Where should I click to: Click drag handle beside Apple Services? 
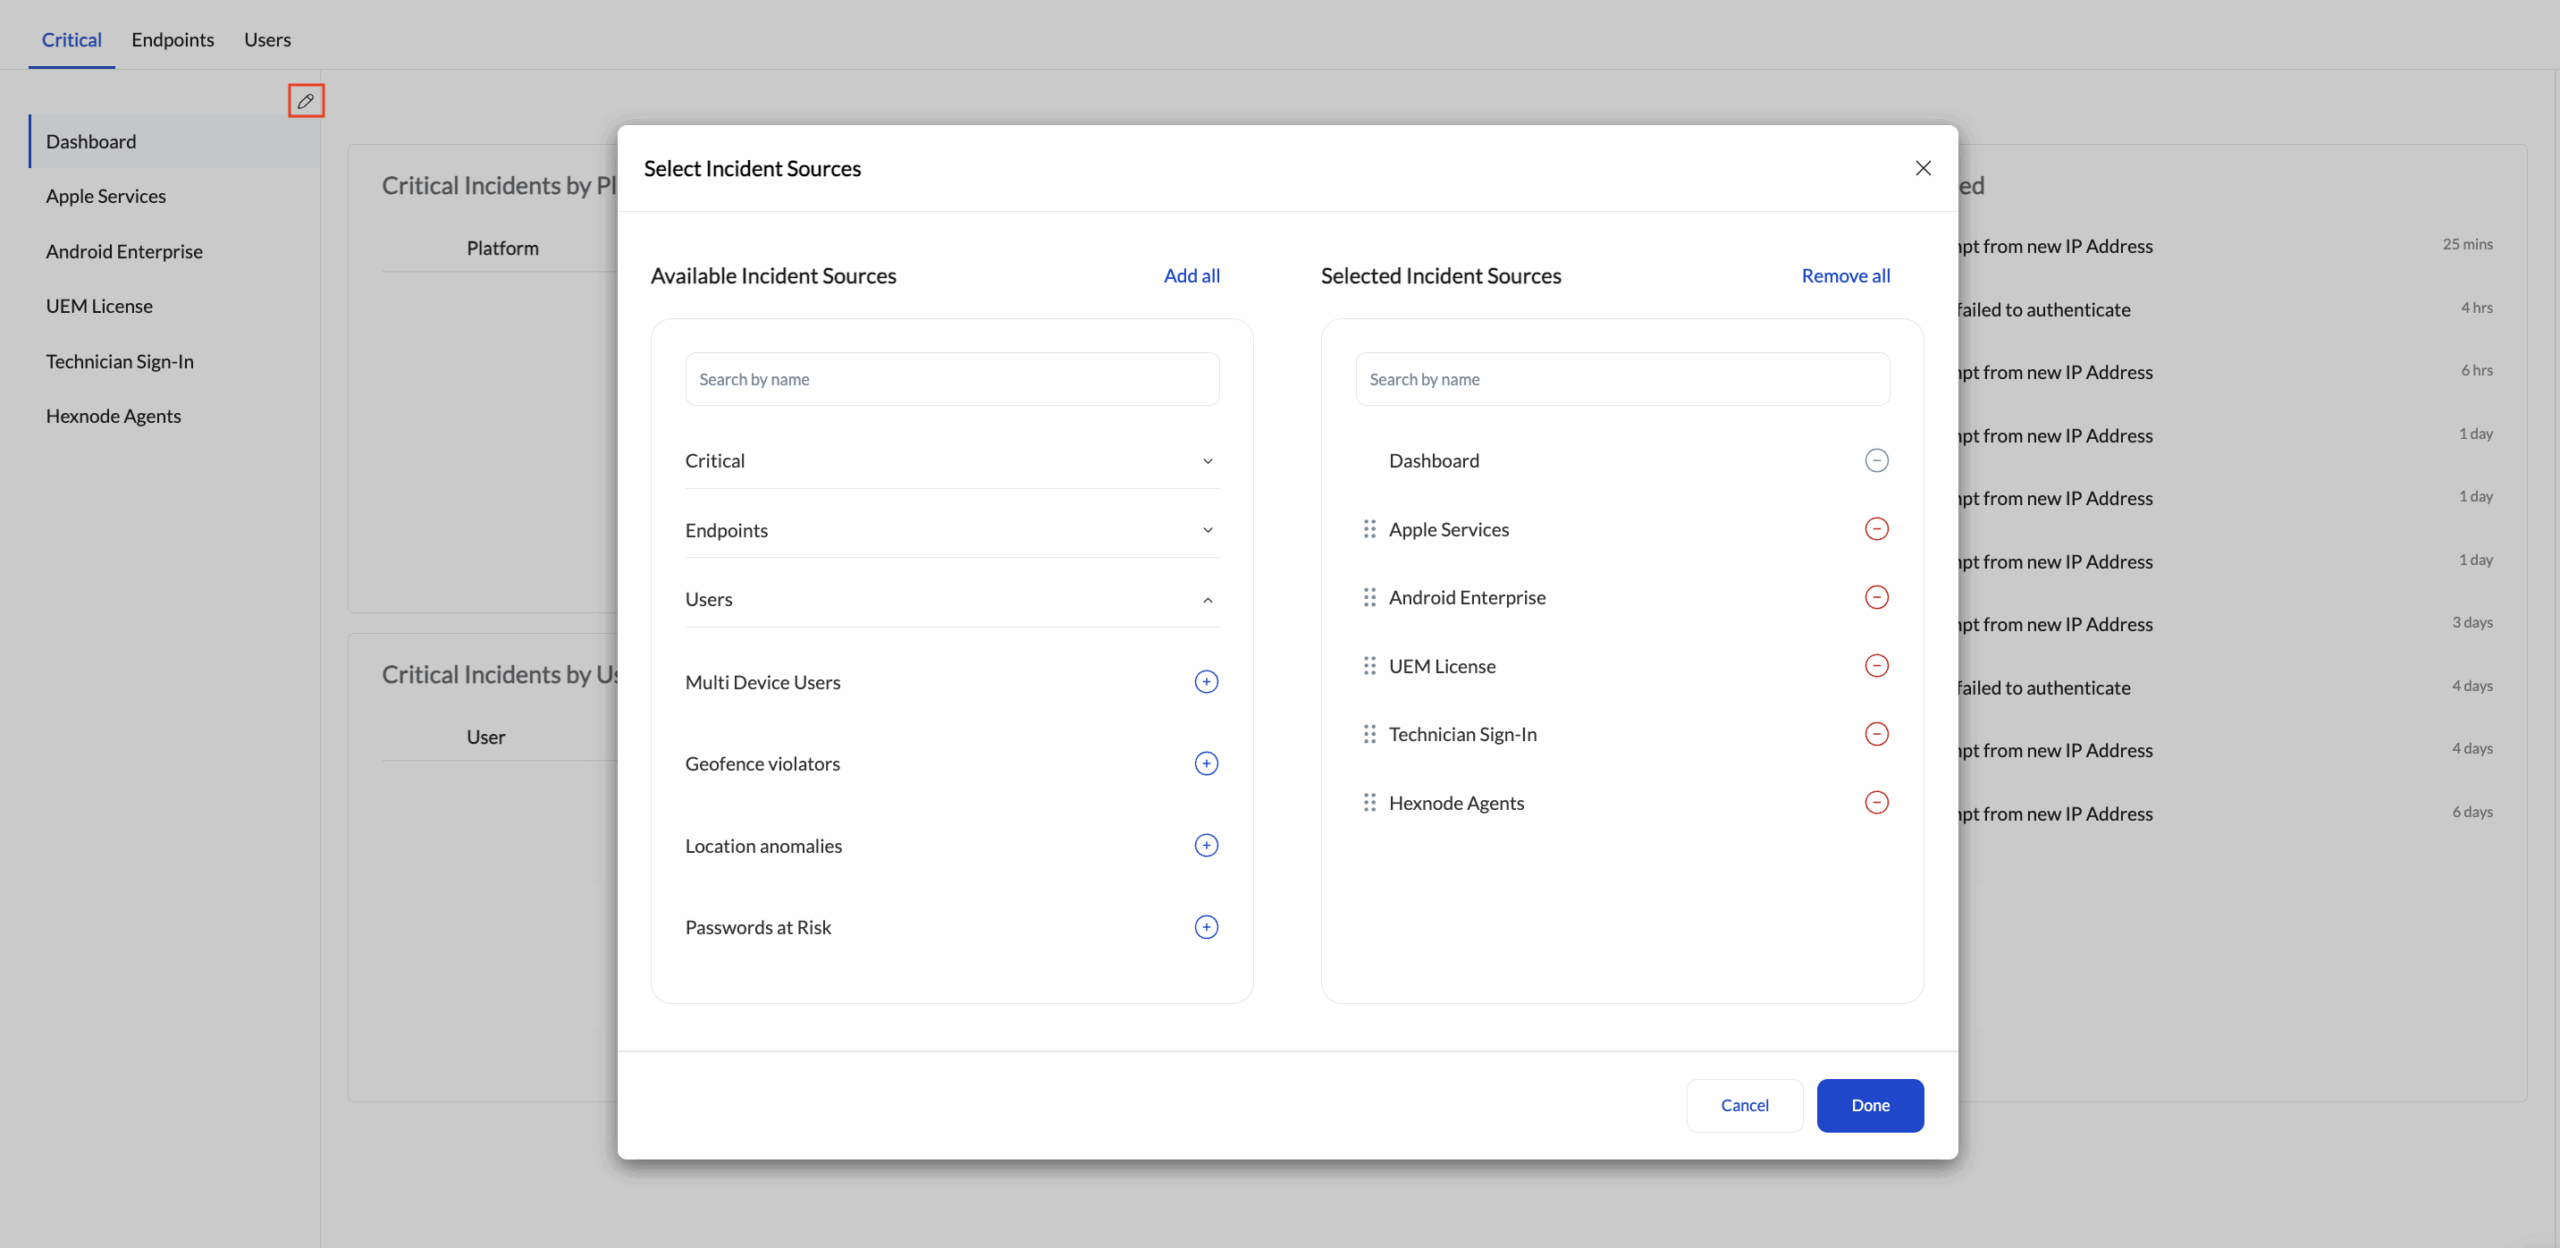pyautogui.click(x=1369, y=529)
